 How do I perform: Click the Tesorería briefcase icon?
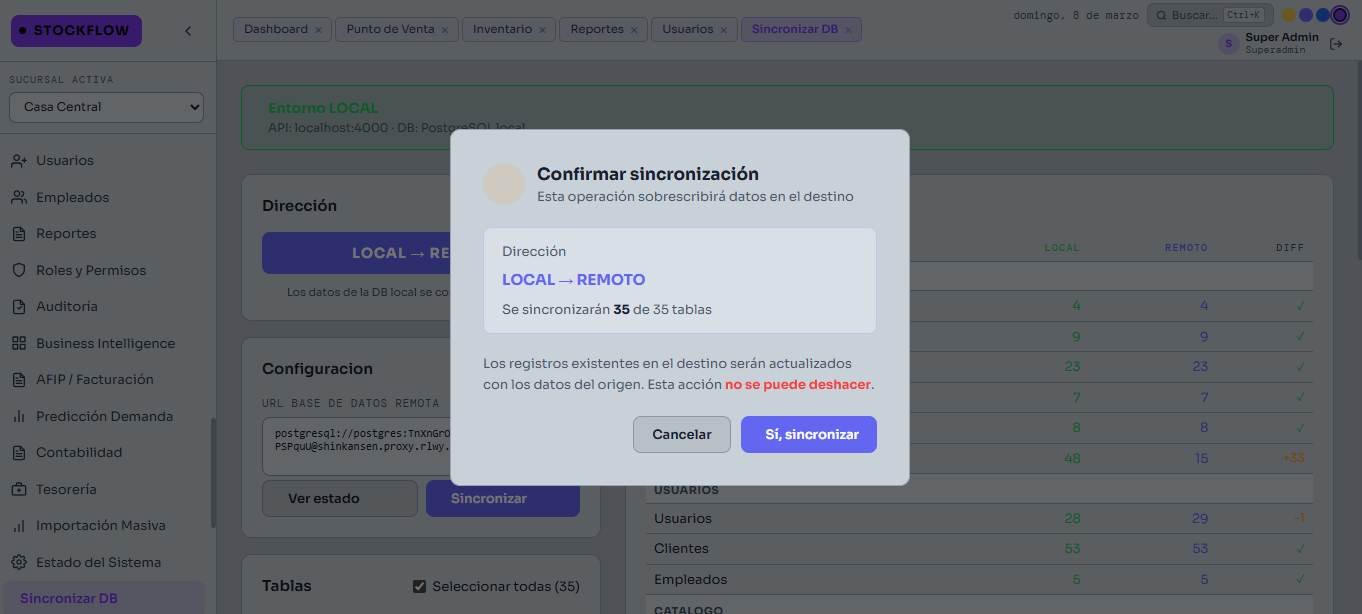pos(18,489)
